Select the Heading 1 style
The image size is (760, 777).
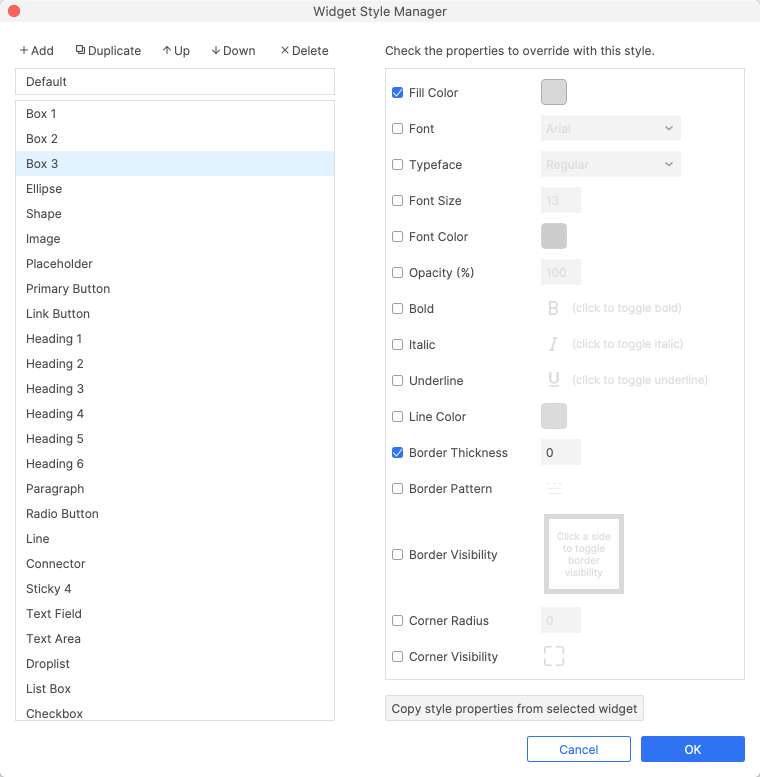point(175,338)
